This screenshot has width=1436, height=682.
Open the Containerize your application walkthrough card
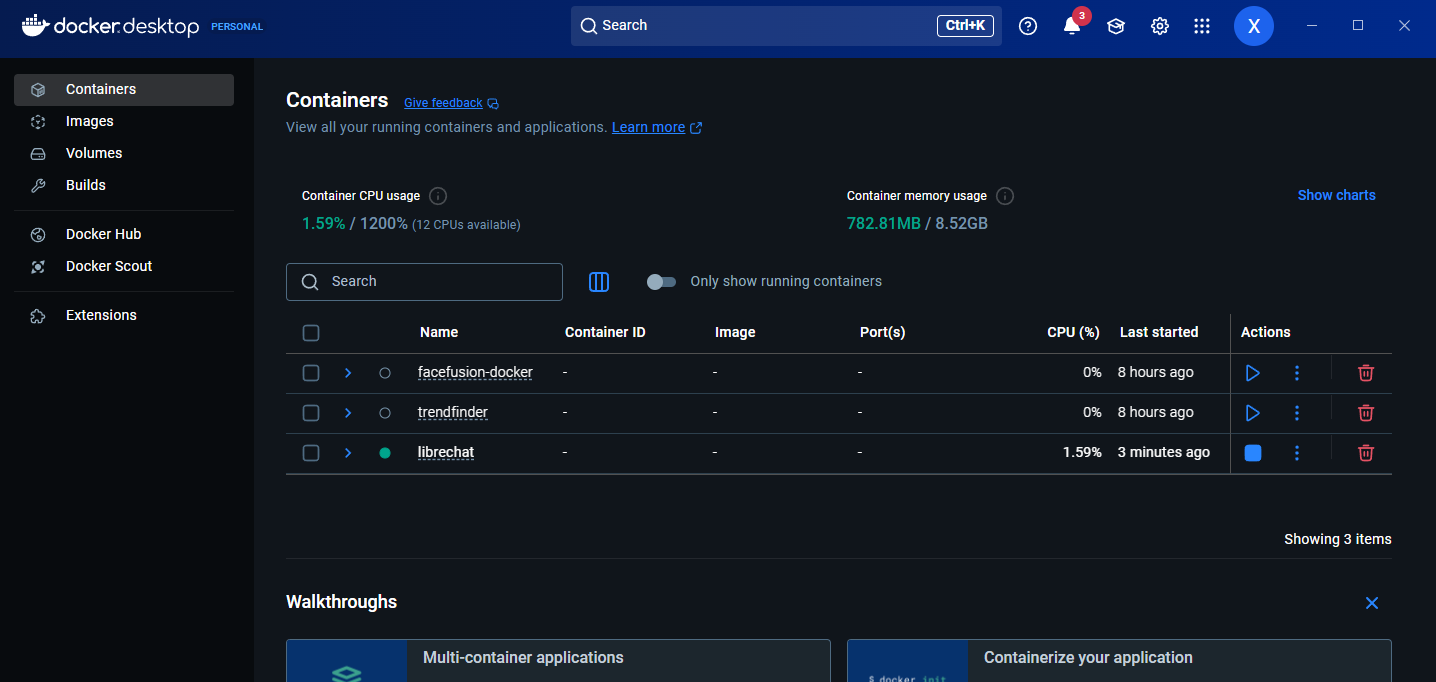(1119, 661)
